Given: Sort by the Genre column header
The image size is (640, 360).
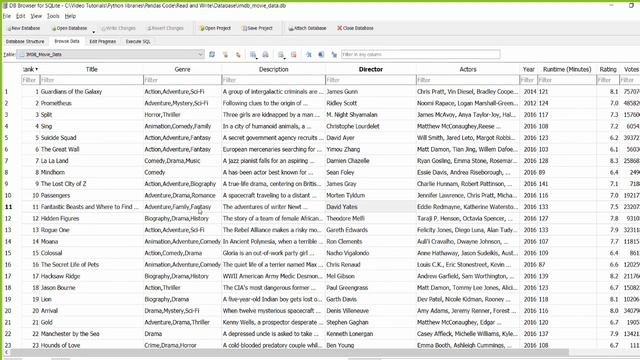Looking at the screenshot, I should [182, 69].
